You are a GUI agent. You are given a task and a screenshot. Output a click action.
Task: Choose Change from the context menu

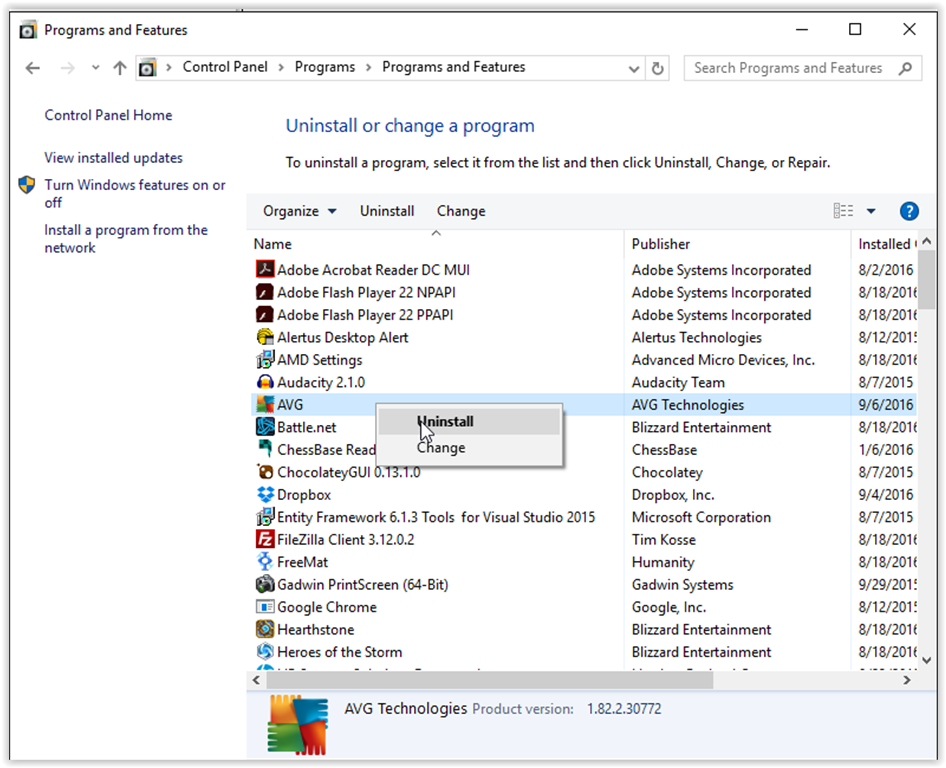click(x=469, y=448)
